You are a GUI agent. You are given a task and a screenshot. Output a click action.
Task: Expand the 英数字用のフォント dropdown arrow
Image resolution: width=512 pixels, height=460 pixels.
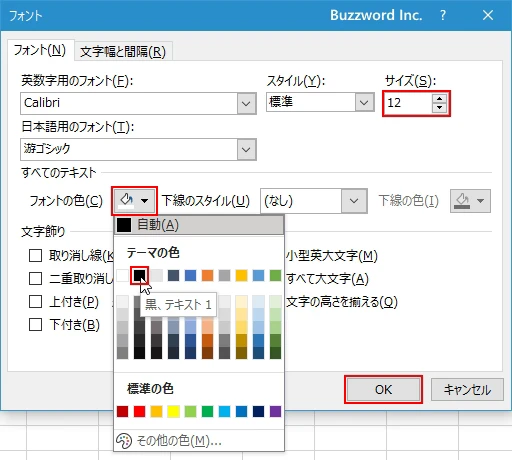(x=246, y=103)
